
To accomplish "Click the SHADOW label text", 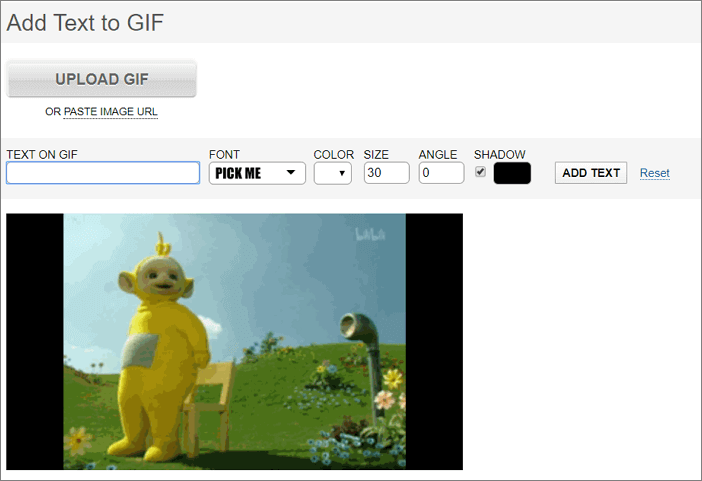I will point(499,154).
